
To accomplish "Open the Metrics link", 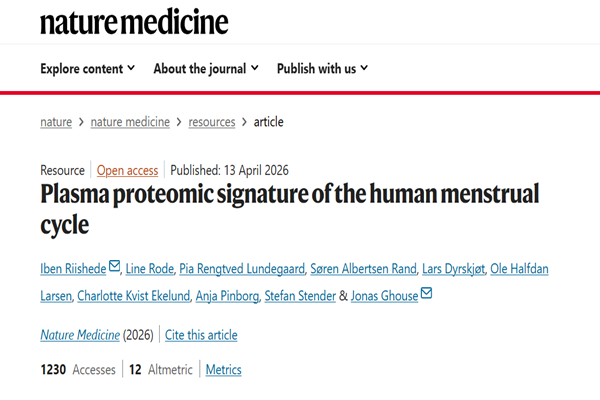I will pyautogui.click(x=223, y=370).
